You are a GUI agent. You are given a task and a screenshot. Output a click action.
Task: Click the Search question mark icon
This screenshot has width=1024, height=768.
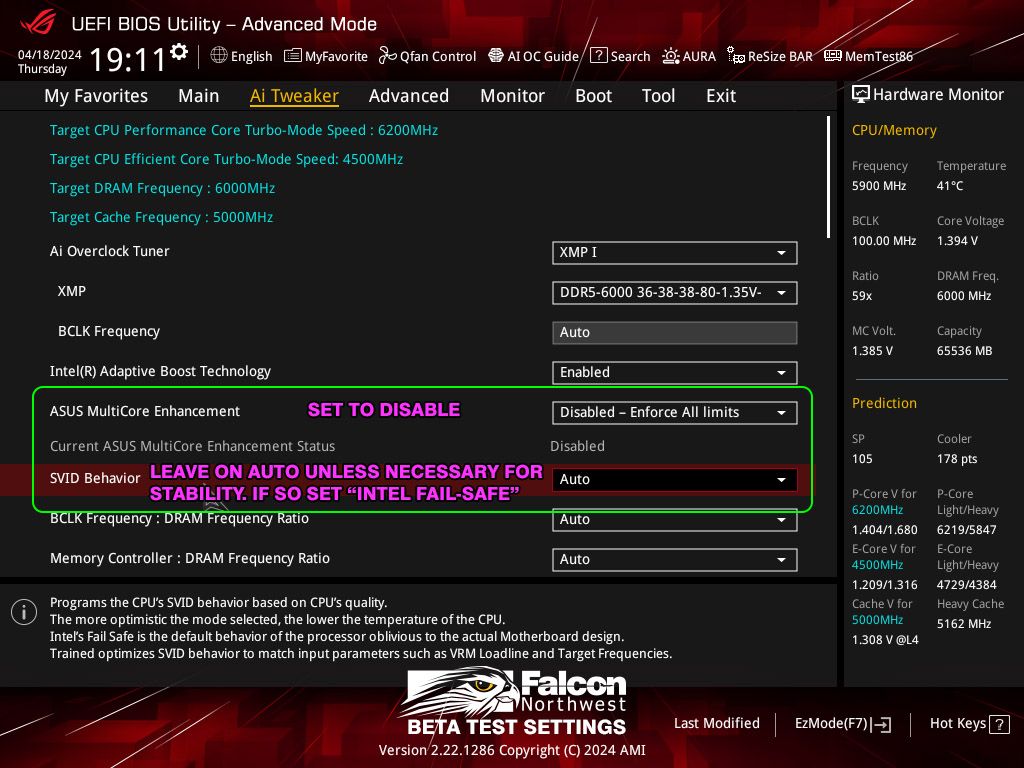(598, 56)
